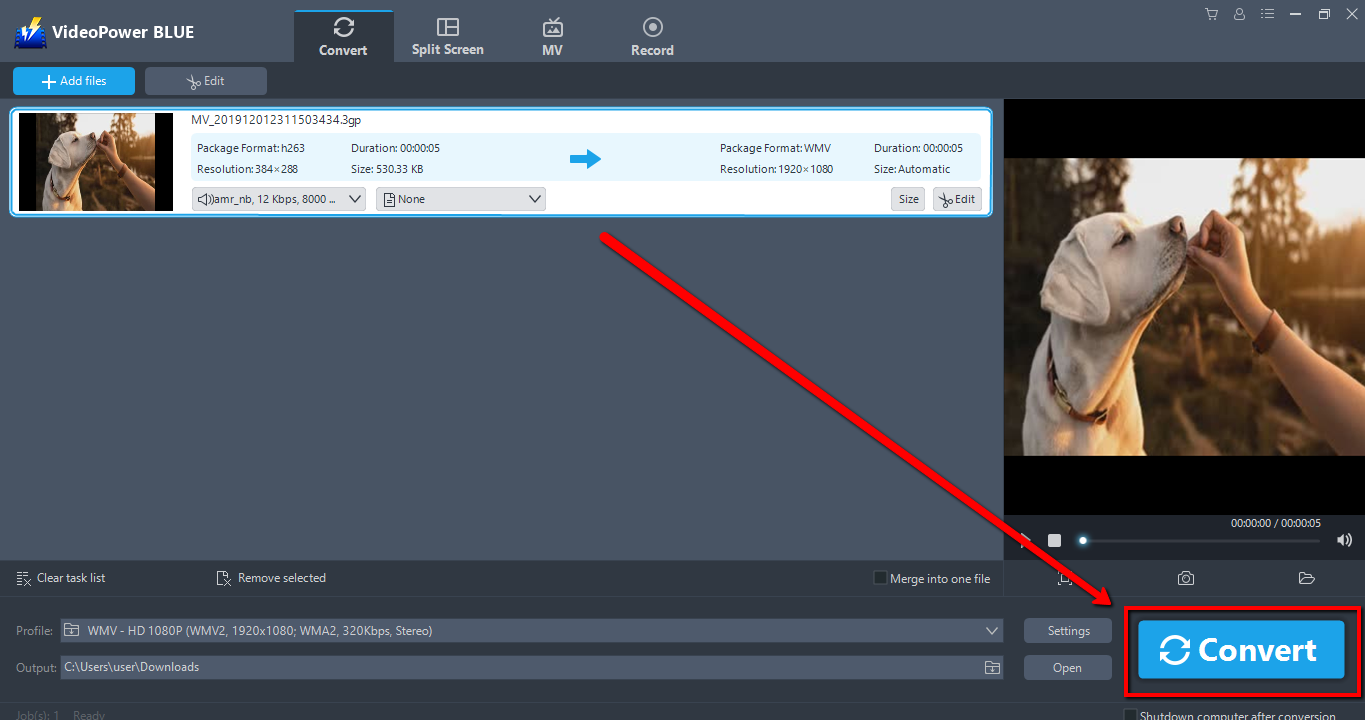The height and width of the screenshot is (720, 1365).
Task: Open output folder via folder icon
Action: point(1306,578)
